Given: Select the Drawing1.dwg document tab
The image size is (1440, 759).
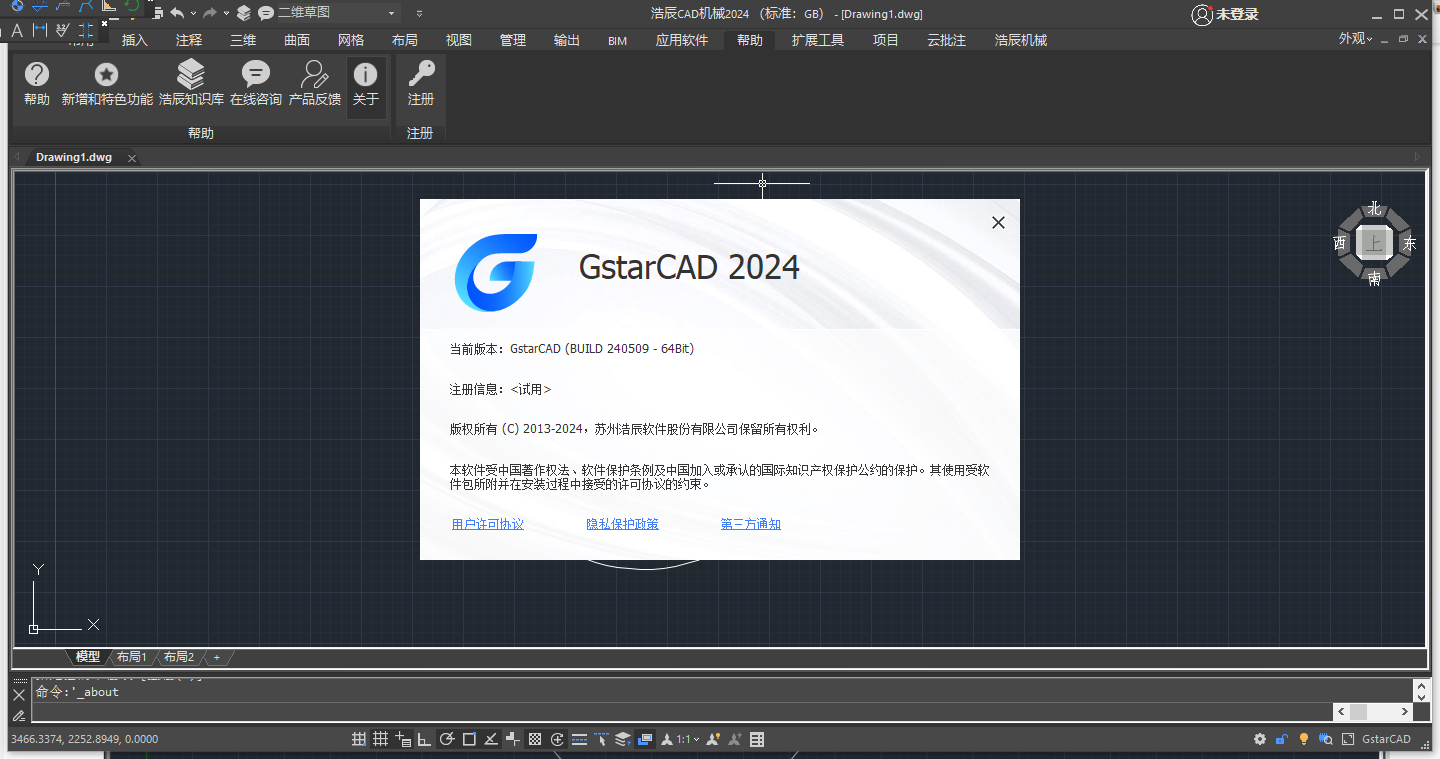Looking at the screenshot, I should click(74, 157).
